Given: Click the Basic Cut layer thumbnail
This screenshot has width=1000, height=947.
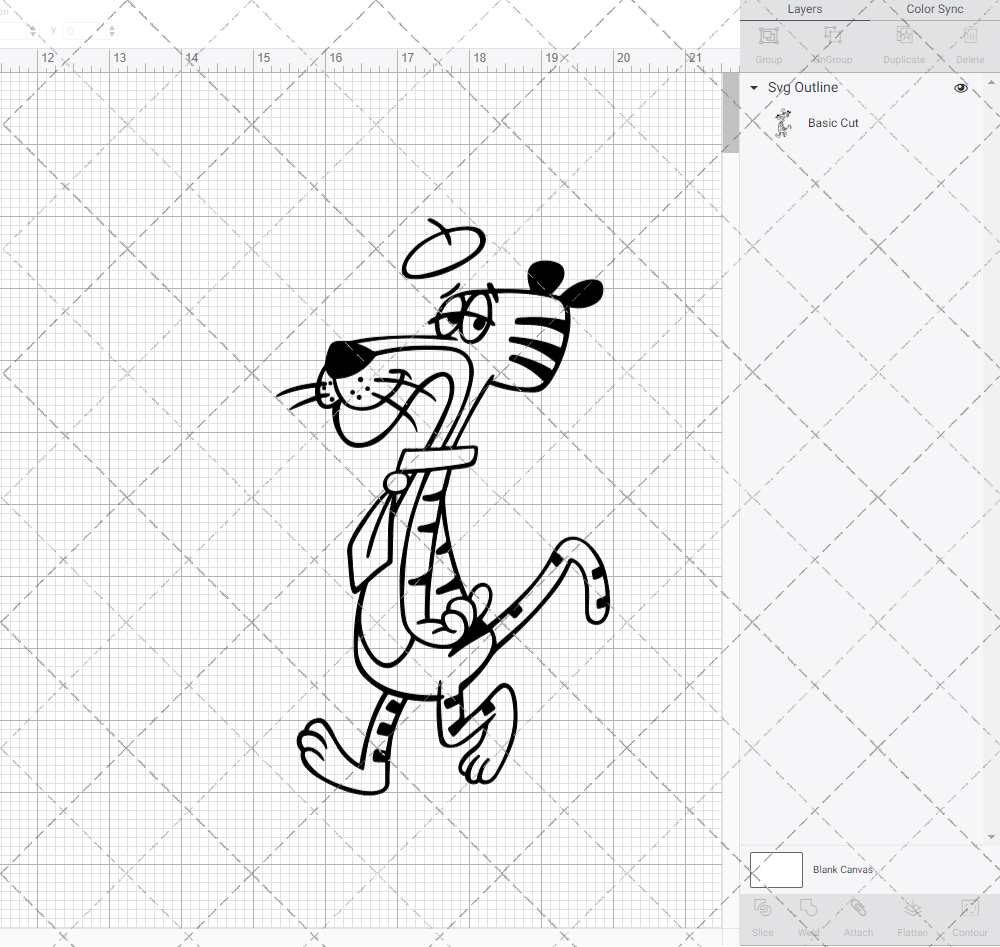Looking at the screenshot, I should click(x=784, y=123).
